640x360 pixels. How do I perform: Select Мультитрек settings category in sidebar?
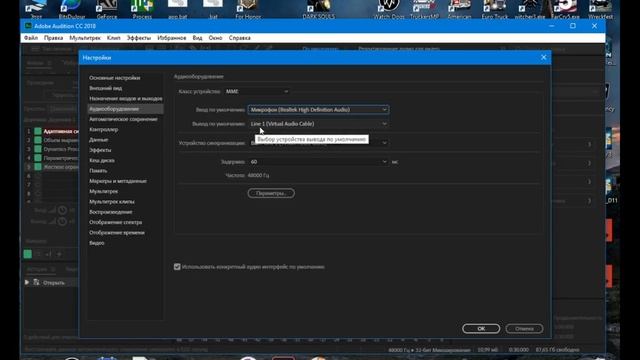pyautogui.click(x=104, y=191)
